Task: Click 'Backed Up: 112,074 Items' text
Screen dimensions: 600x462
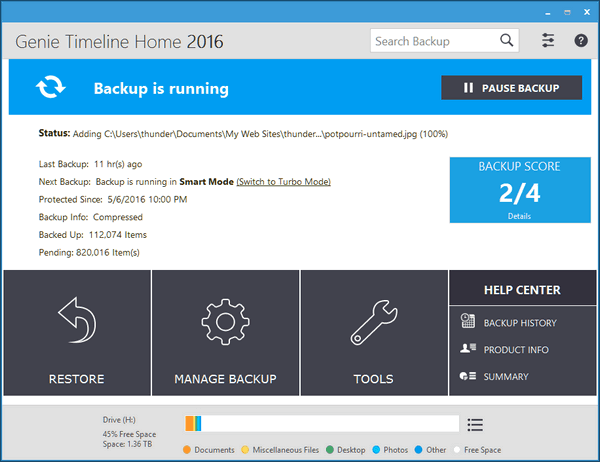Action: 93,235
